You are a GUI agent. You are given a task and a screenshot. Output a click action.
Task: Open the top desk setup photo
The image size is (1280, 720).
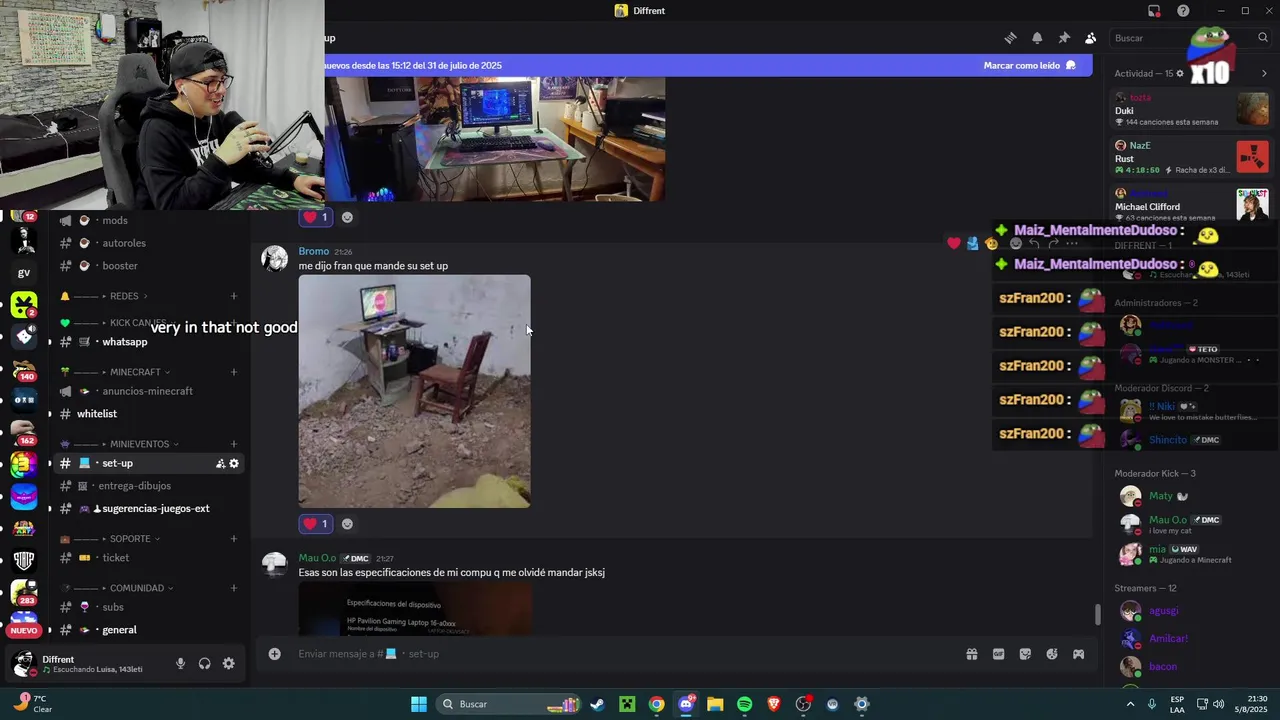pyautogui.click(x=495, y=139)
